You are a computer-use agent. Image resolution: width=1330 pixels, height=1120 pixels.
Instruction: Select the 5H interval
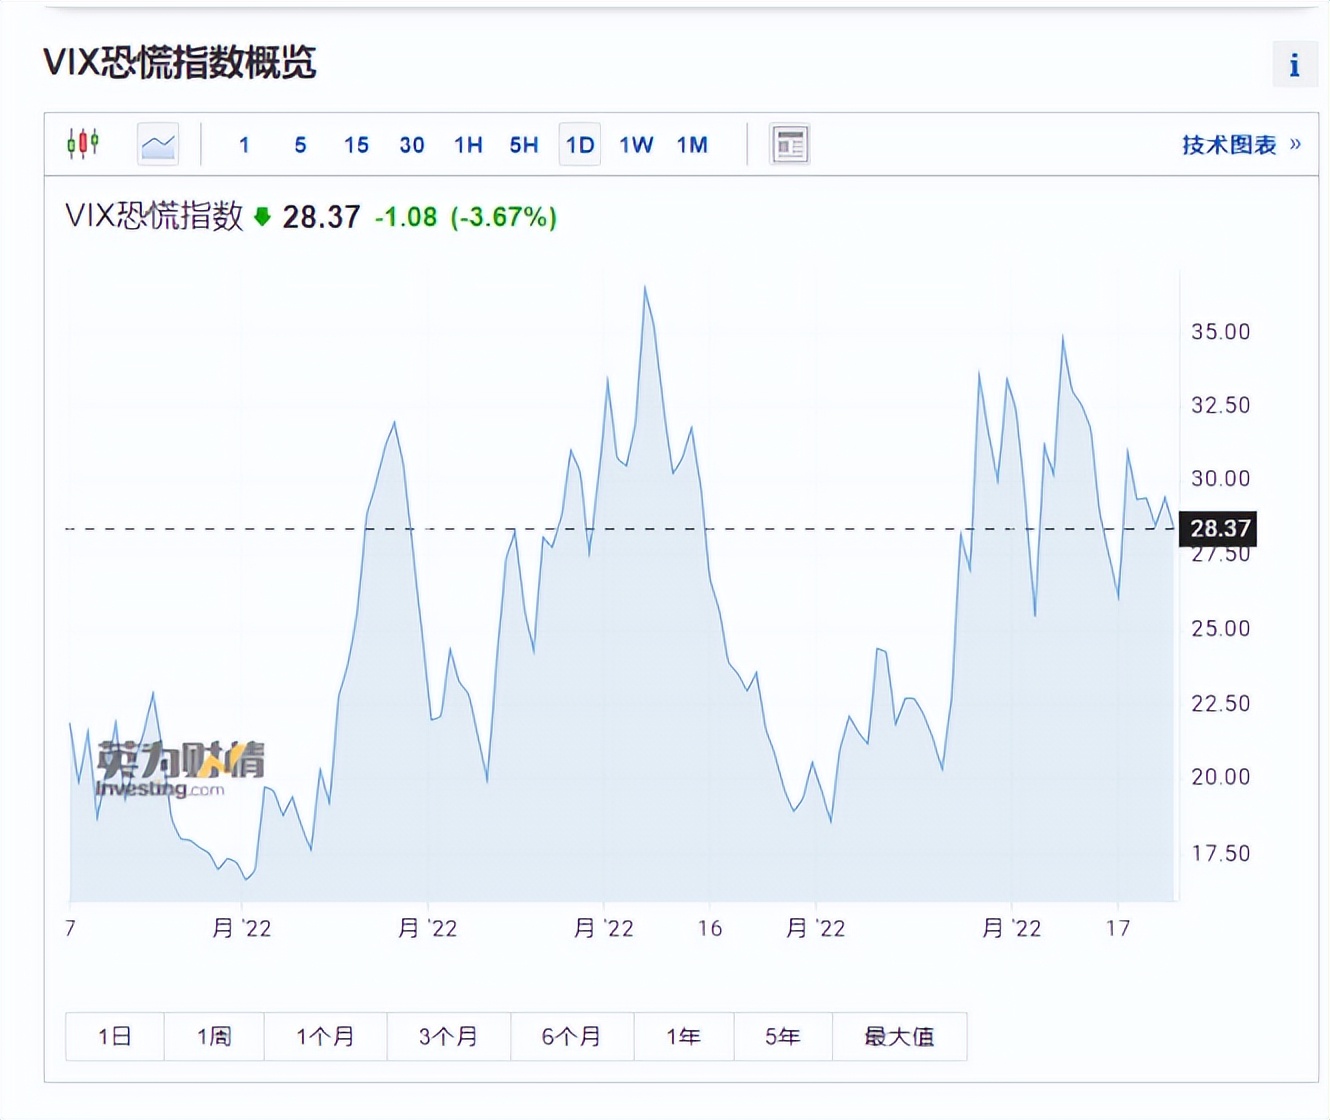[524, 145]
